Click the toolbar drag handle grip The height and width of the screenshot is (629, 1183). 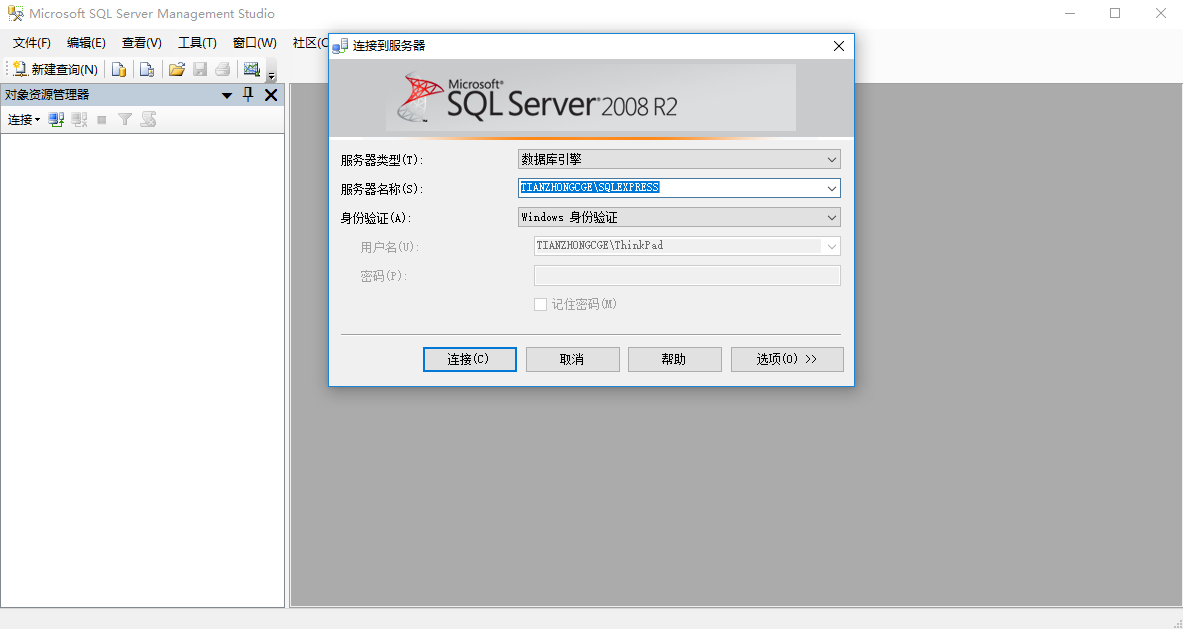coord(8,69)
